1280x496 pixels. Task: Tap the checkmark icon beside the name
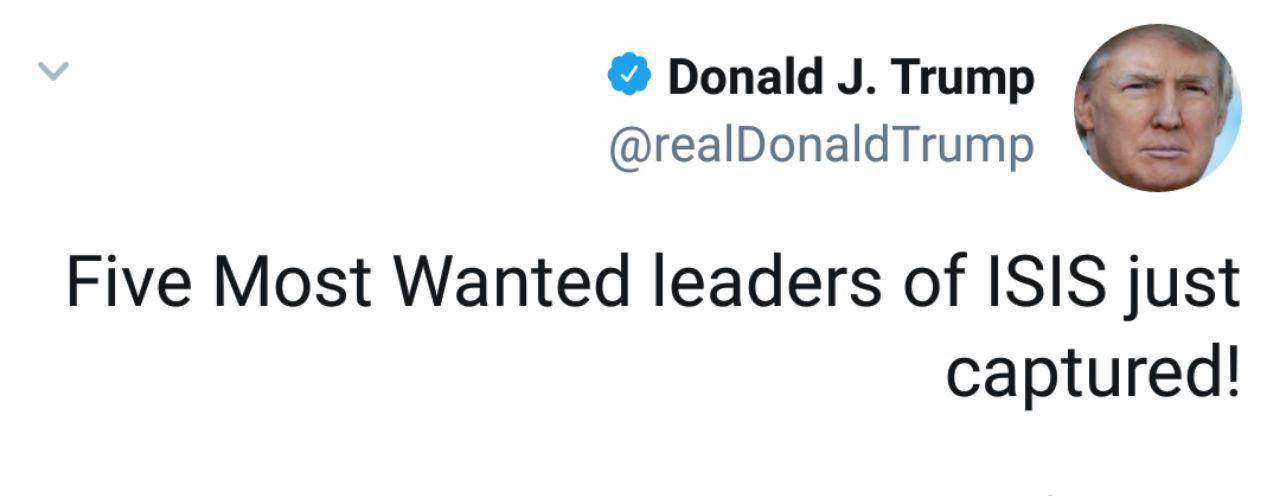pyautogui.click(x=630, y=76)
